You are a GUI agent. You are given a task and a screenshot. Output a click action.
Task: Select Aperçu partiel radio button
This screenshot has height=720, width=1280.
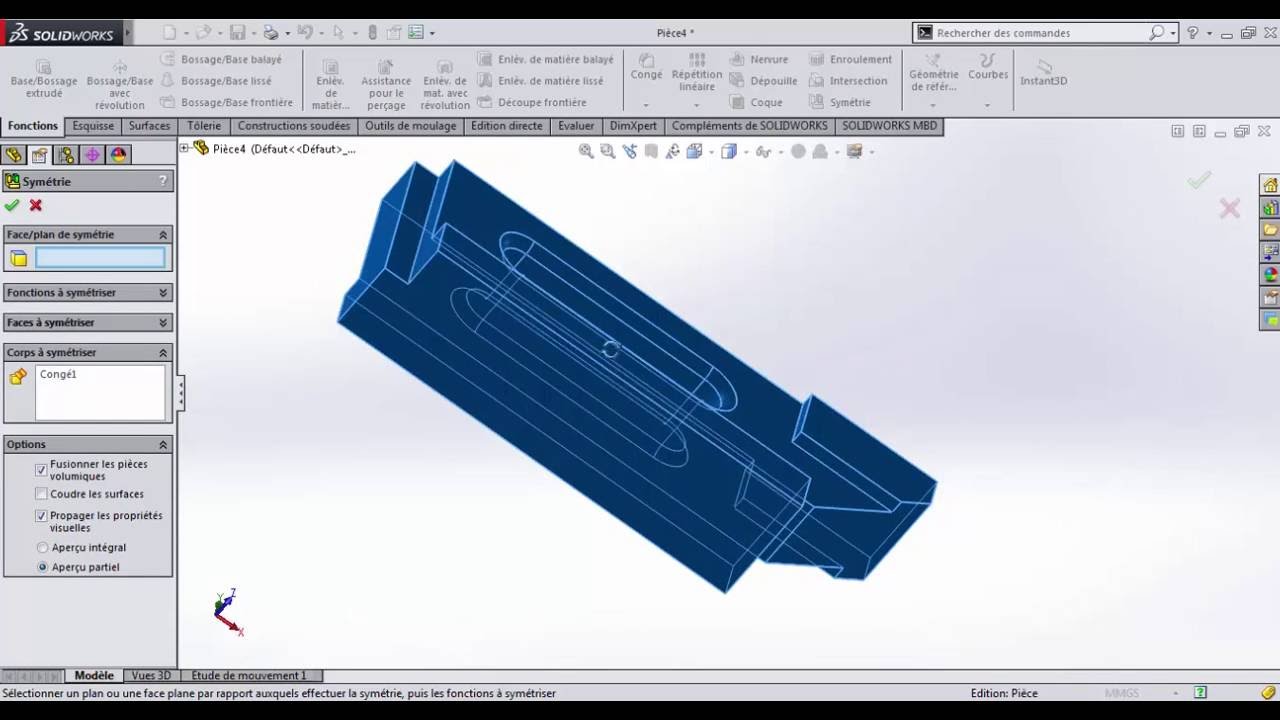pyautogui.click(x=42, y=567)
